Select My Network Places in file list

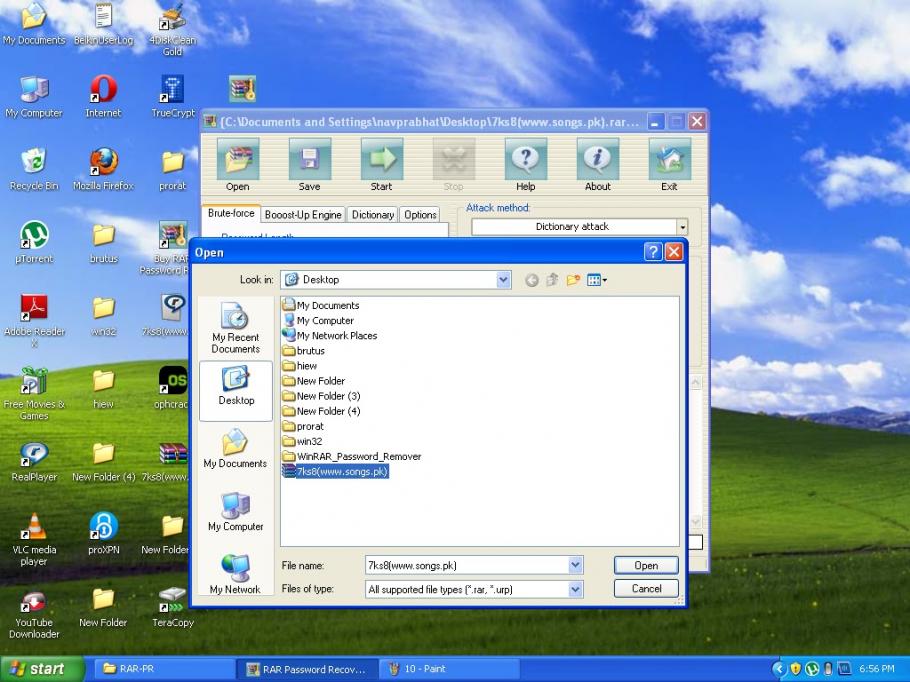click(x=330, y=336)
